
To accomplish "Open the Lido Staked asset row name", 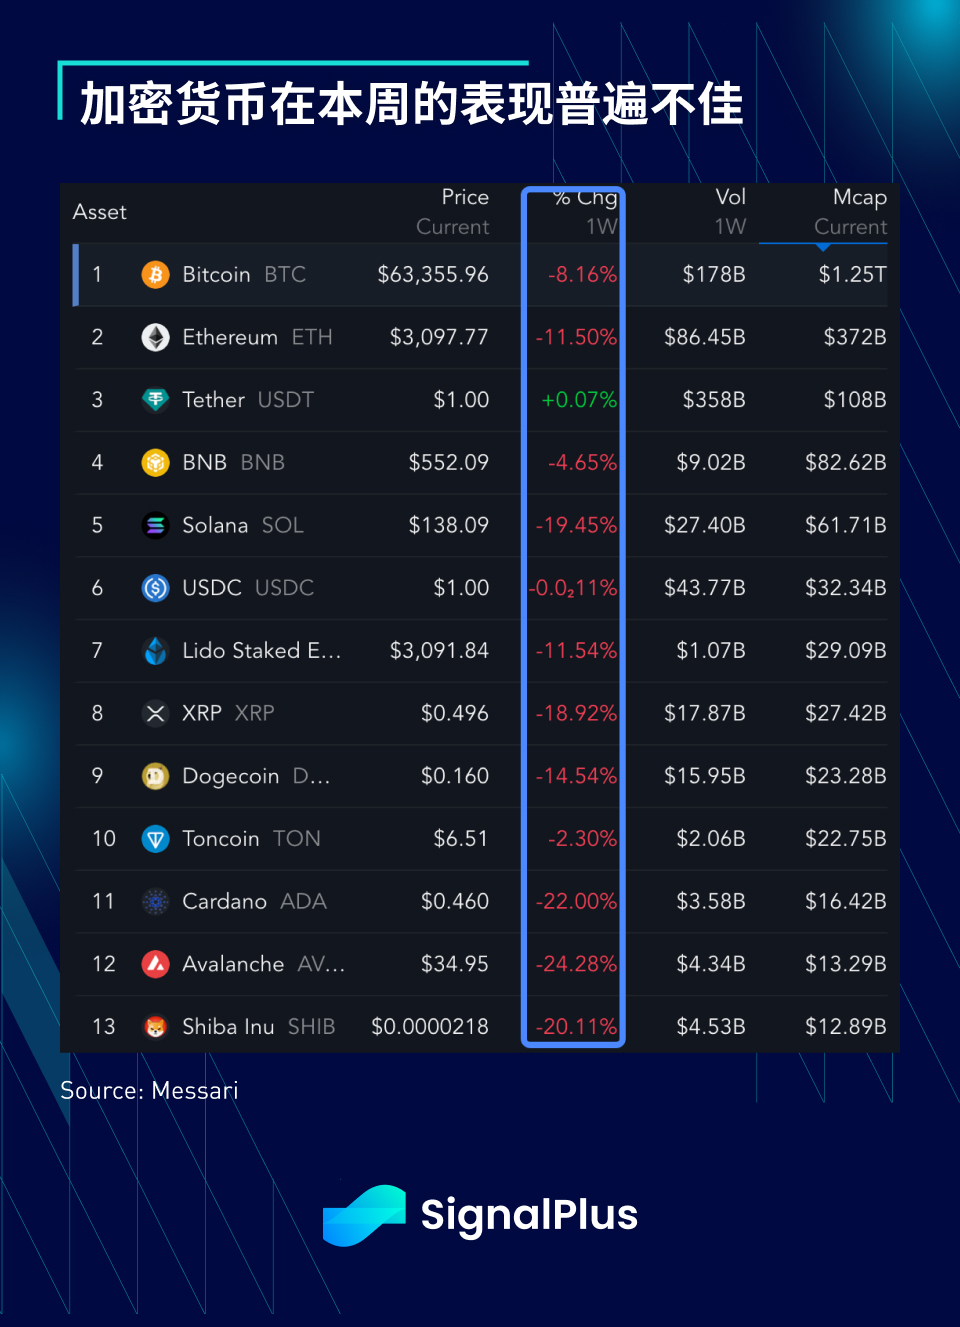I will [261, 651].
